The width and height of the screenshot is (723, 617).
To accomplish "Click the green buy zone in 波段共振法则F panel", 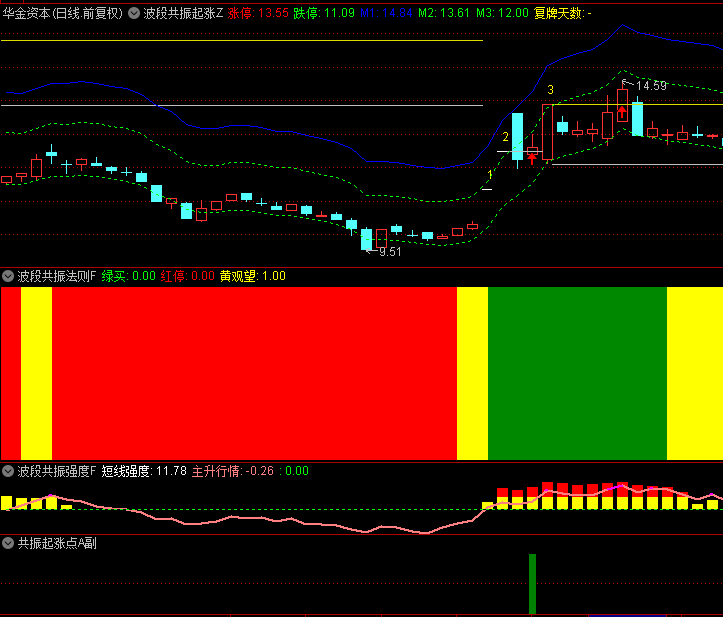I will 577,374.
